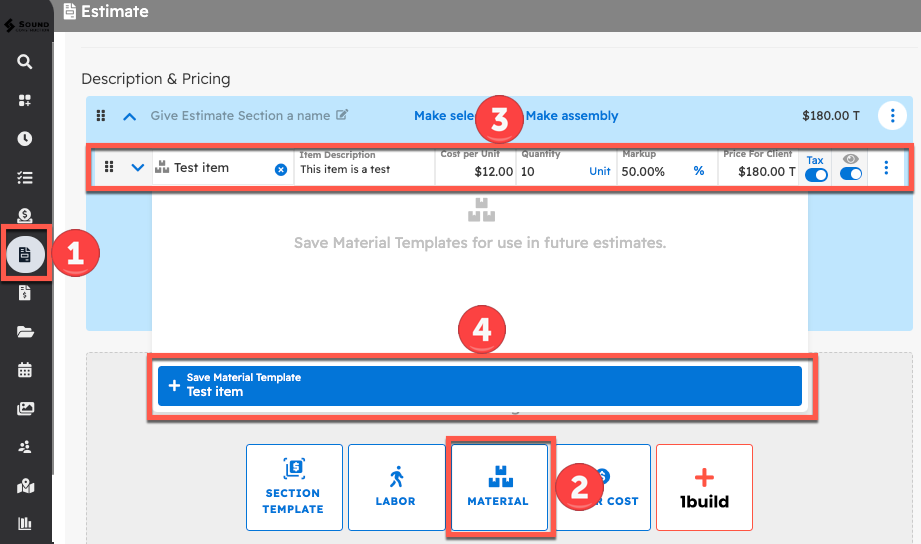Open the Unit dropdown in Quantity
921x544 pixels.
pyautogui.click(x=599, y=171)
